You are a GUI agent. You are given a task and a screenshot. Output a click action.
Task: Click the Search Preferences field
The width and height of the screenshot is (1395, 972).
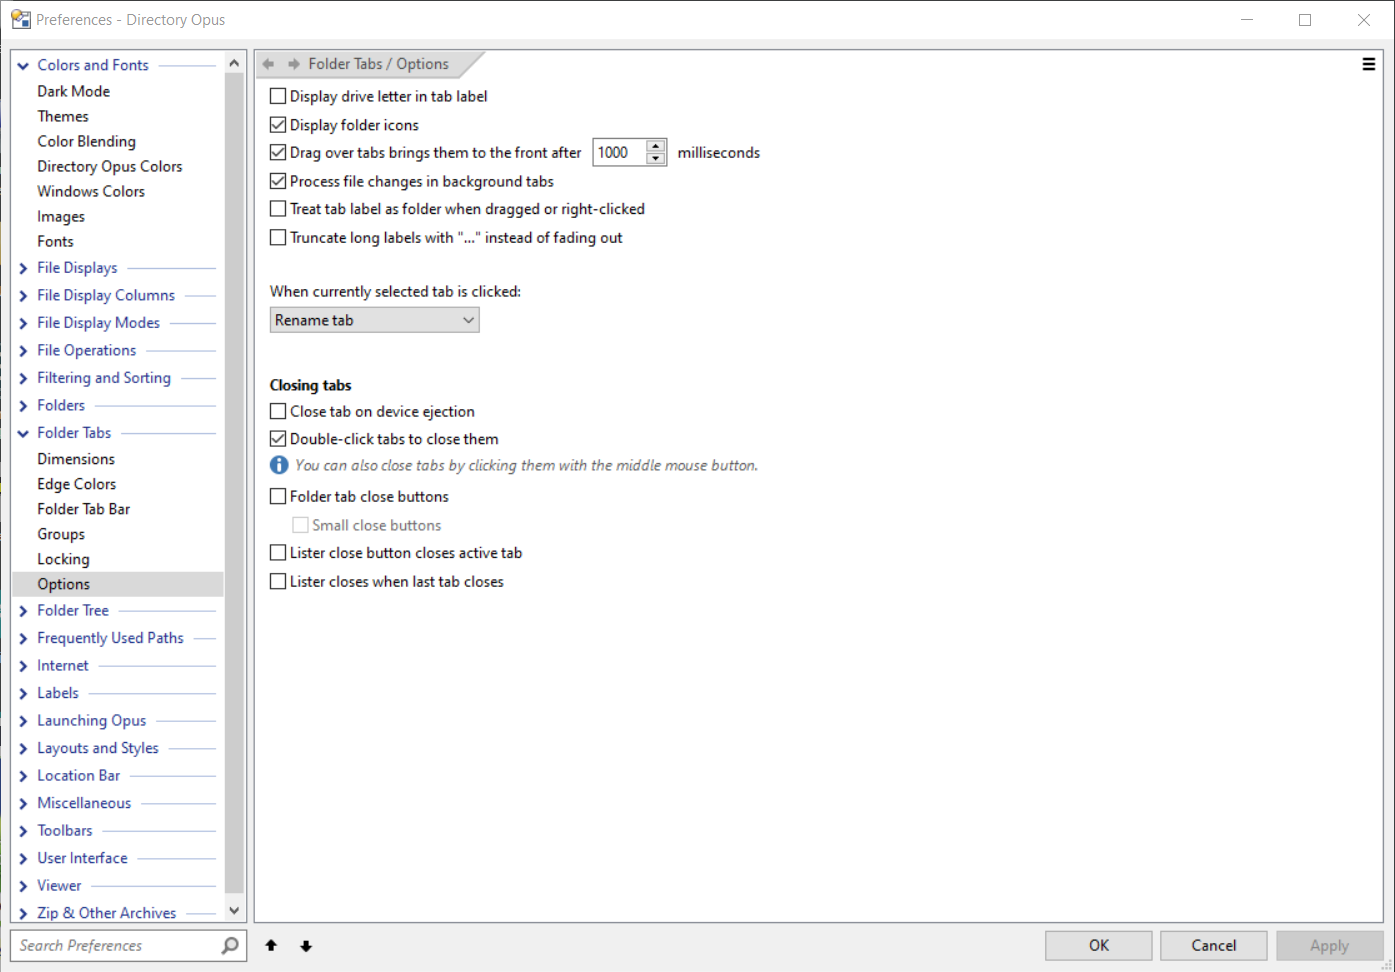(x=116, y=945)
